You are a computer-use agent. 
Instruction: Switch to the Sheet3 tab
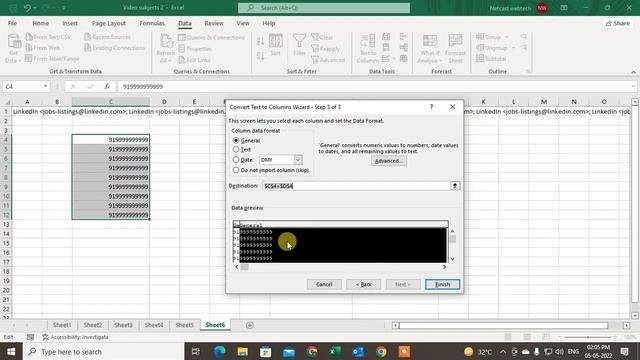pos(123,325)
